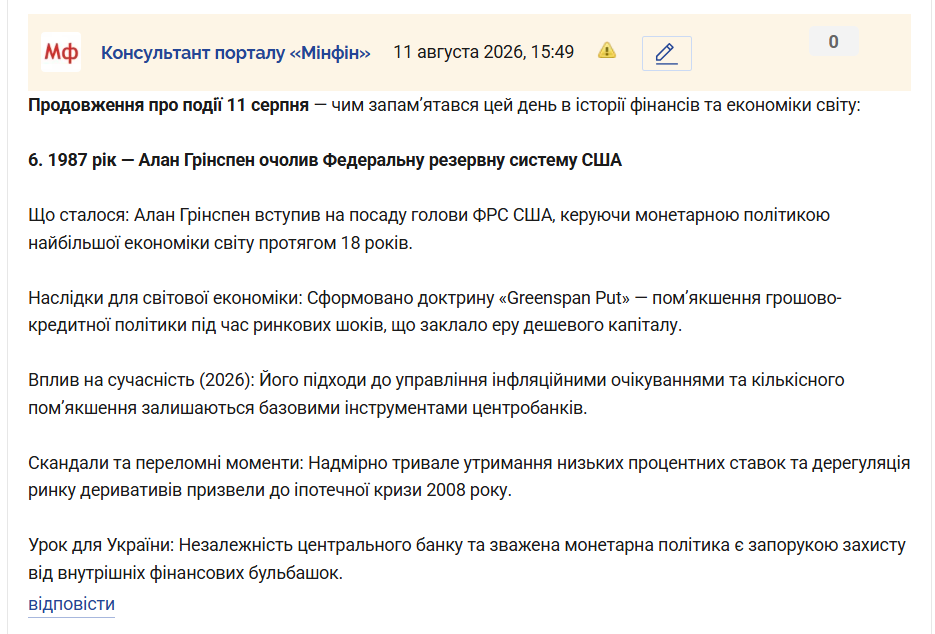Screen dimensions: 935x634
Task: Click the bold text Продовження про події 11 серпня
Action: tap(169, 105)
